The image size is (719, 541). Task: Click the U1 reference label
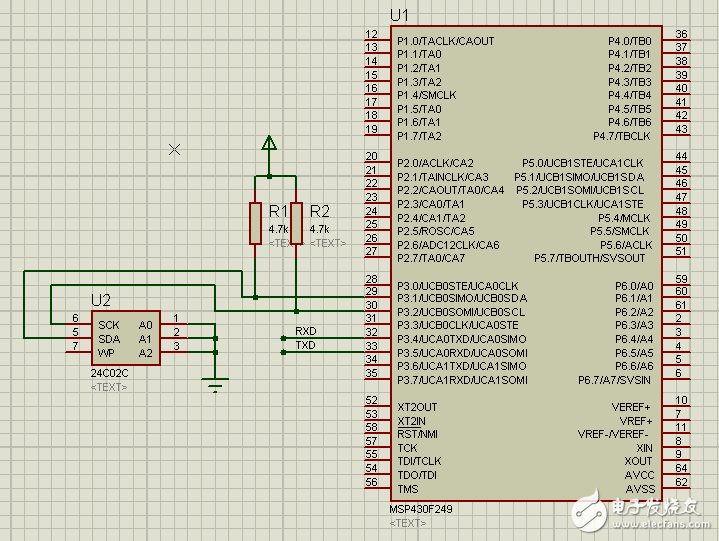399,16
